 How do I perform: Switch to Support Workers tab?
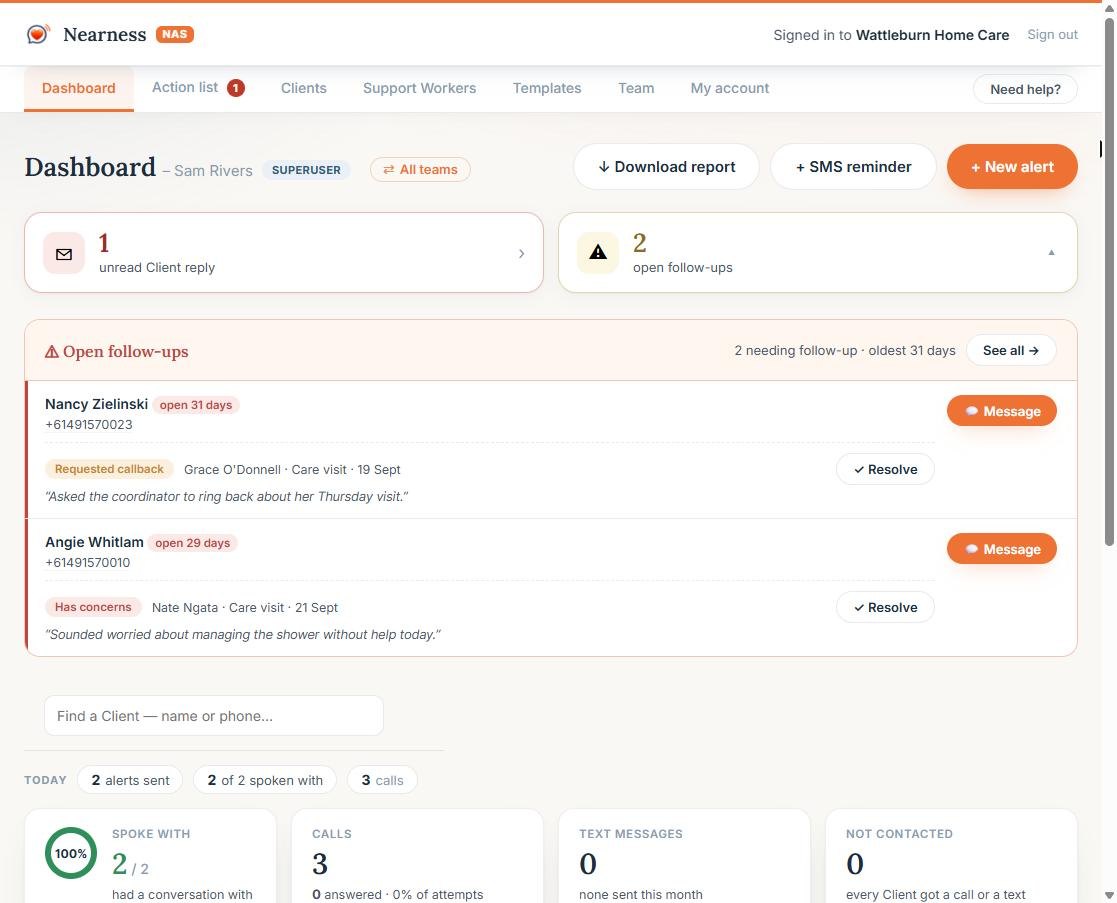(420, 88)
